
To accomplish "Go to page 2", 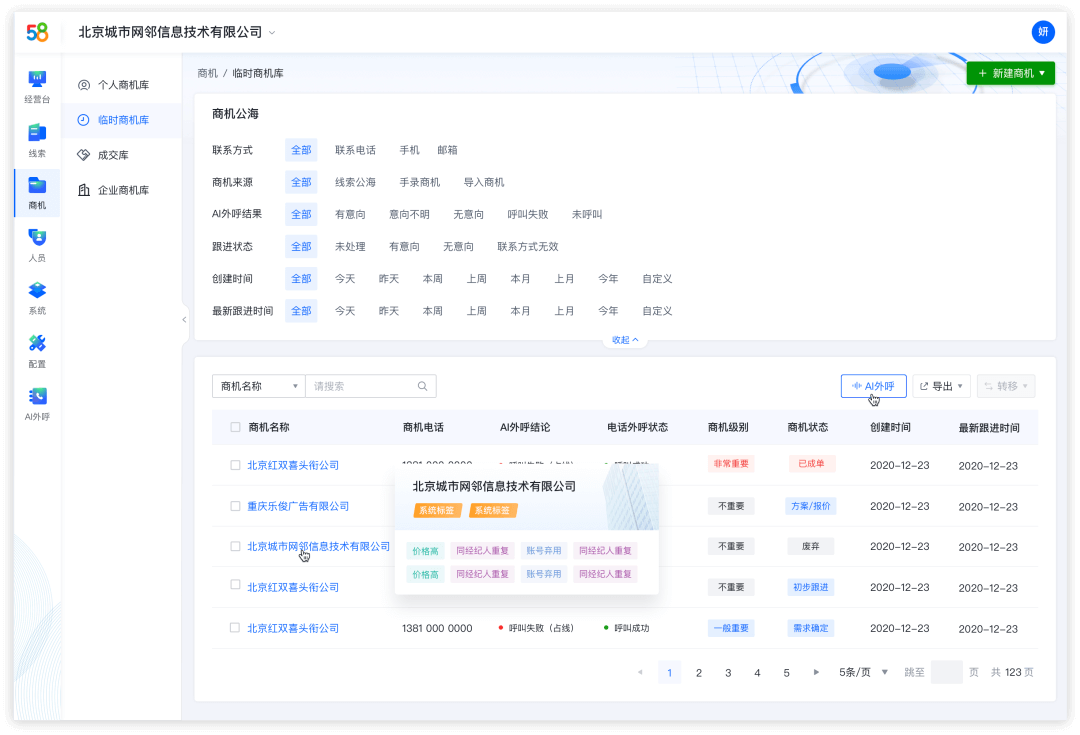I will click(698, 672).
